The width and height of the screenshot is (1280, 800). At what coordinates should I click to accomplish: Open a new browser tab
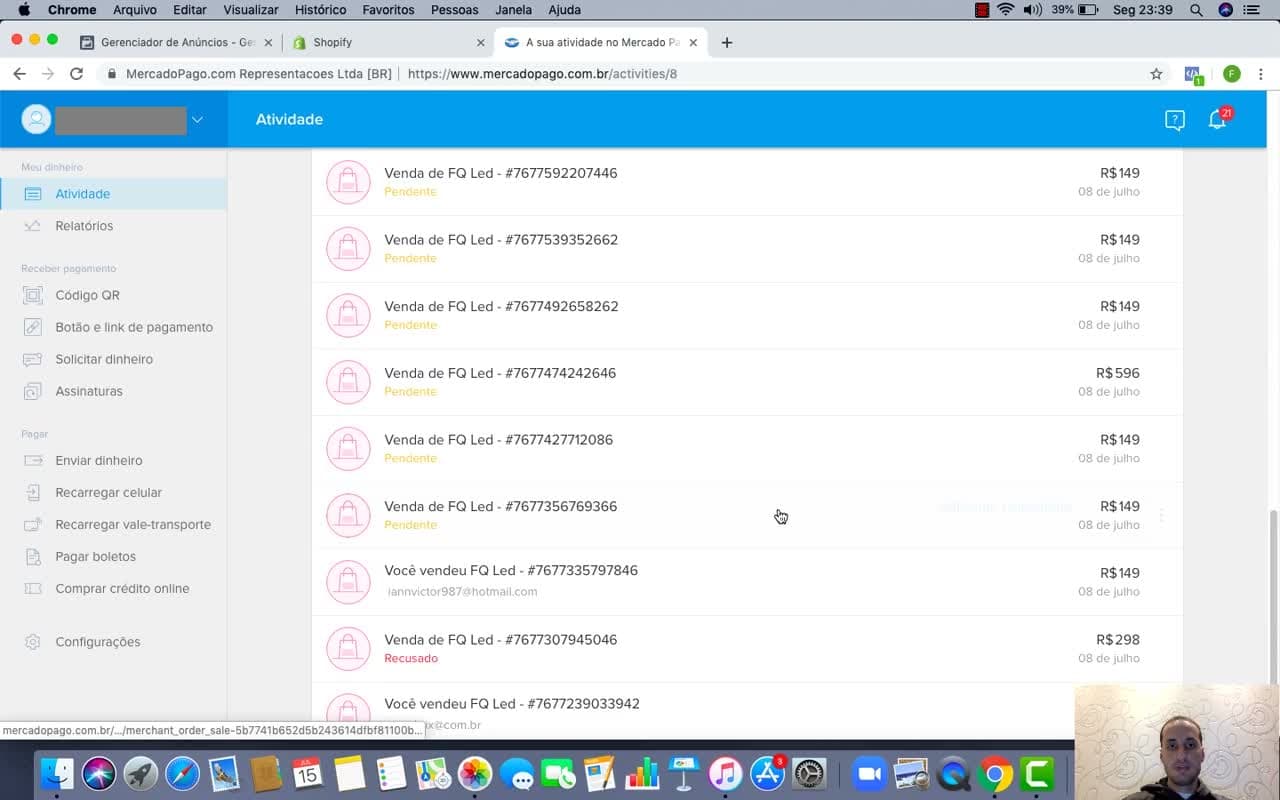click(x=727, y=43)
